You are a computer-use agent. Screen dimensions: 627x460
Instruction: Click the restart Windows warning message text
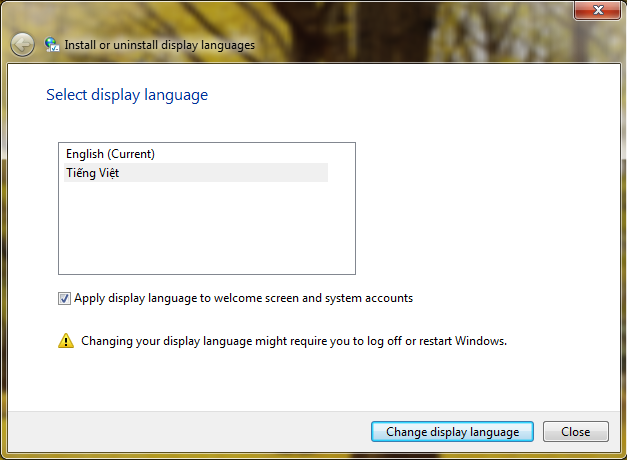(294, 341)
